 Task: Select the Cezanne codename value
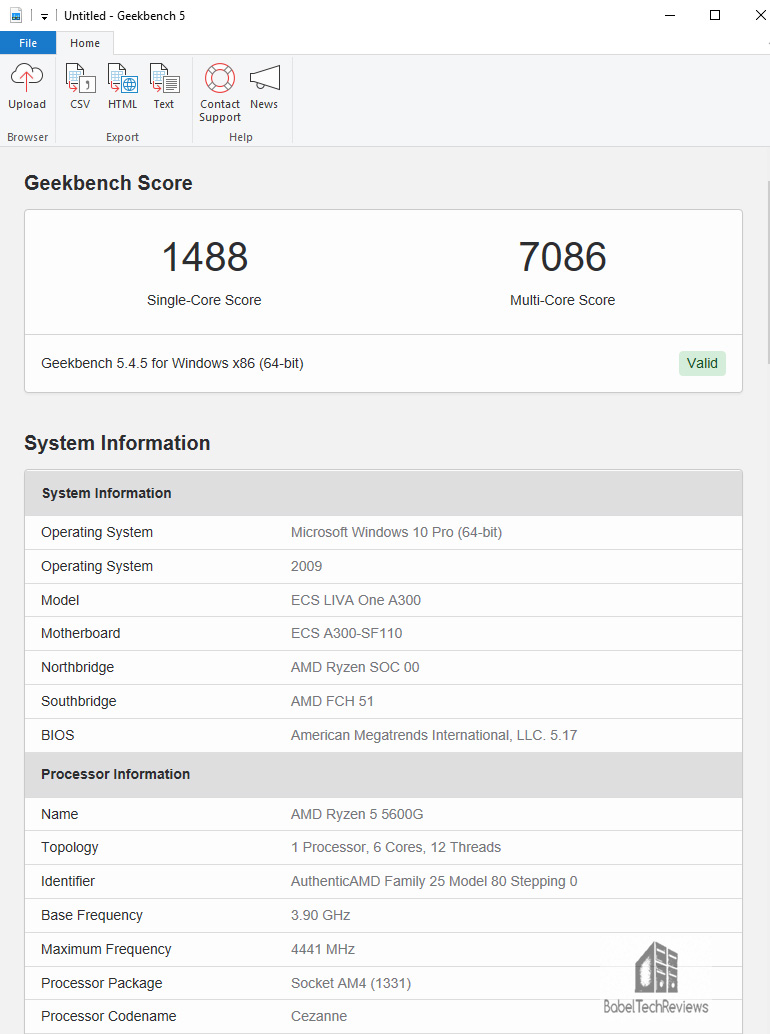point(319,1016)
